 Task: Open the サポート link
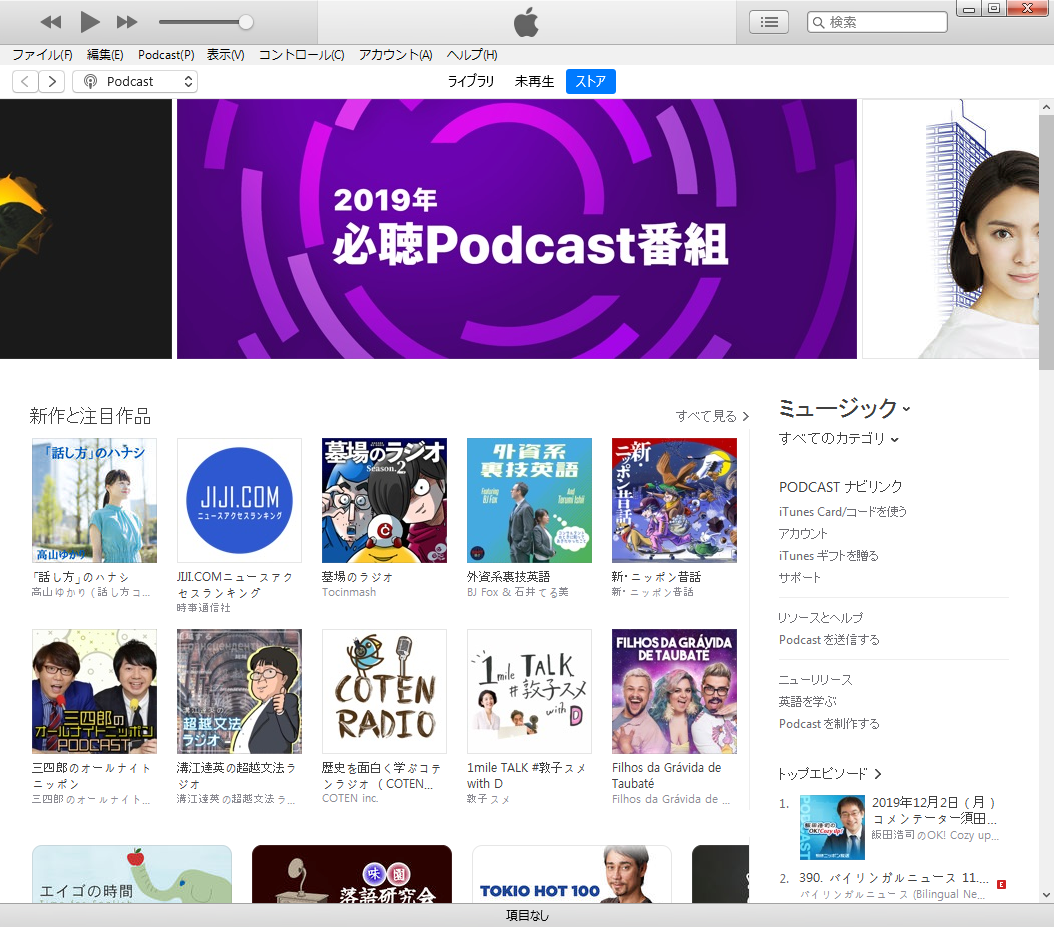click(800, 577)
